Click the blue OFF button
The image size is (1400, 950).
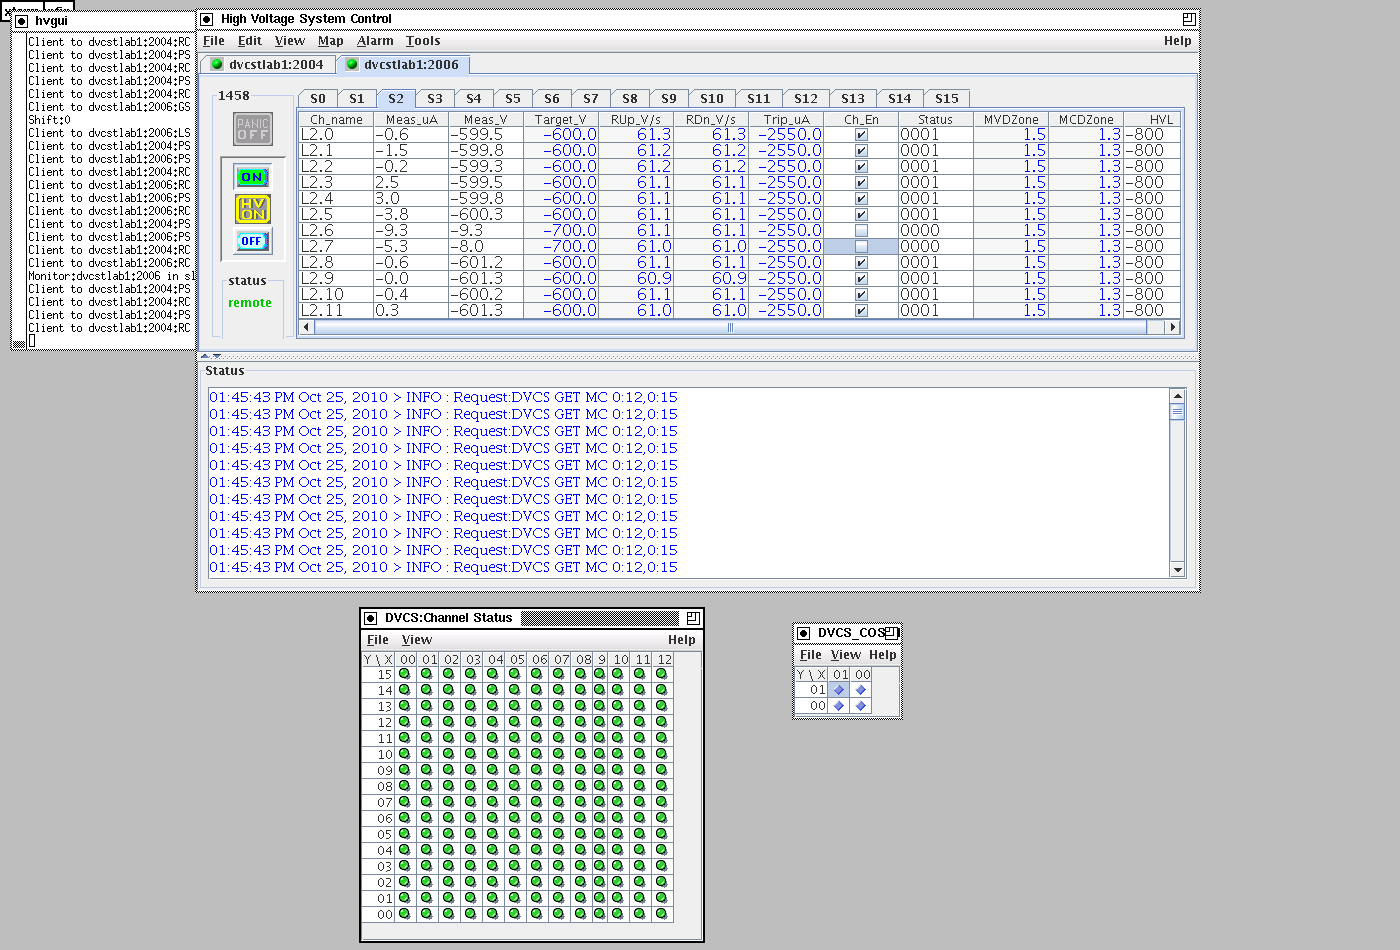(x=252, y=241)
